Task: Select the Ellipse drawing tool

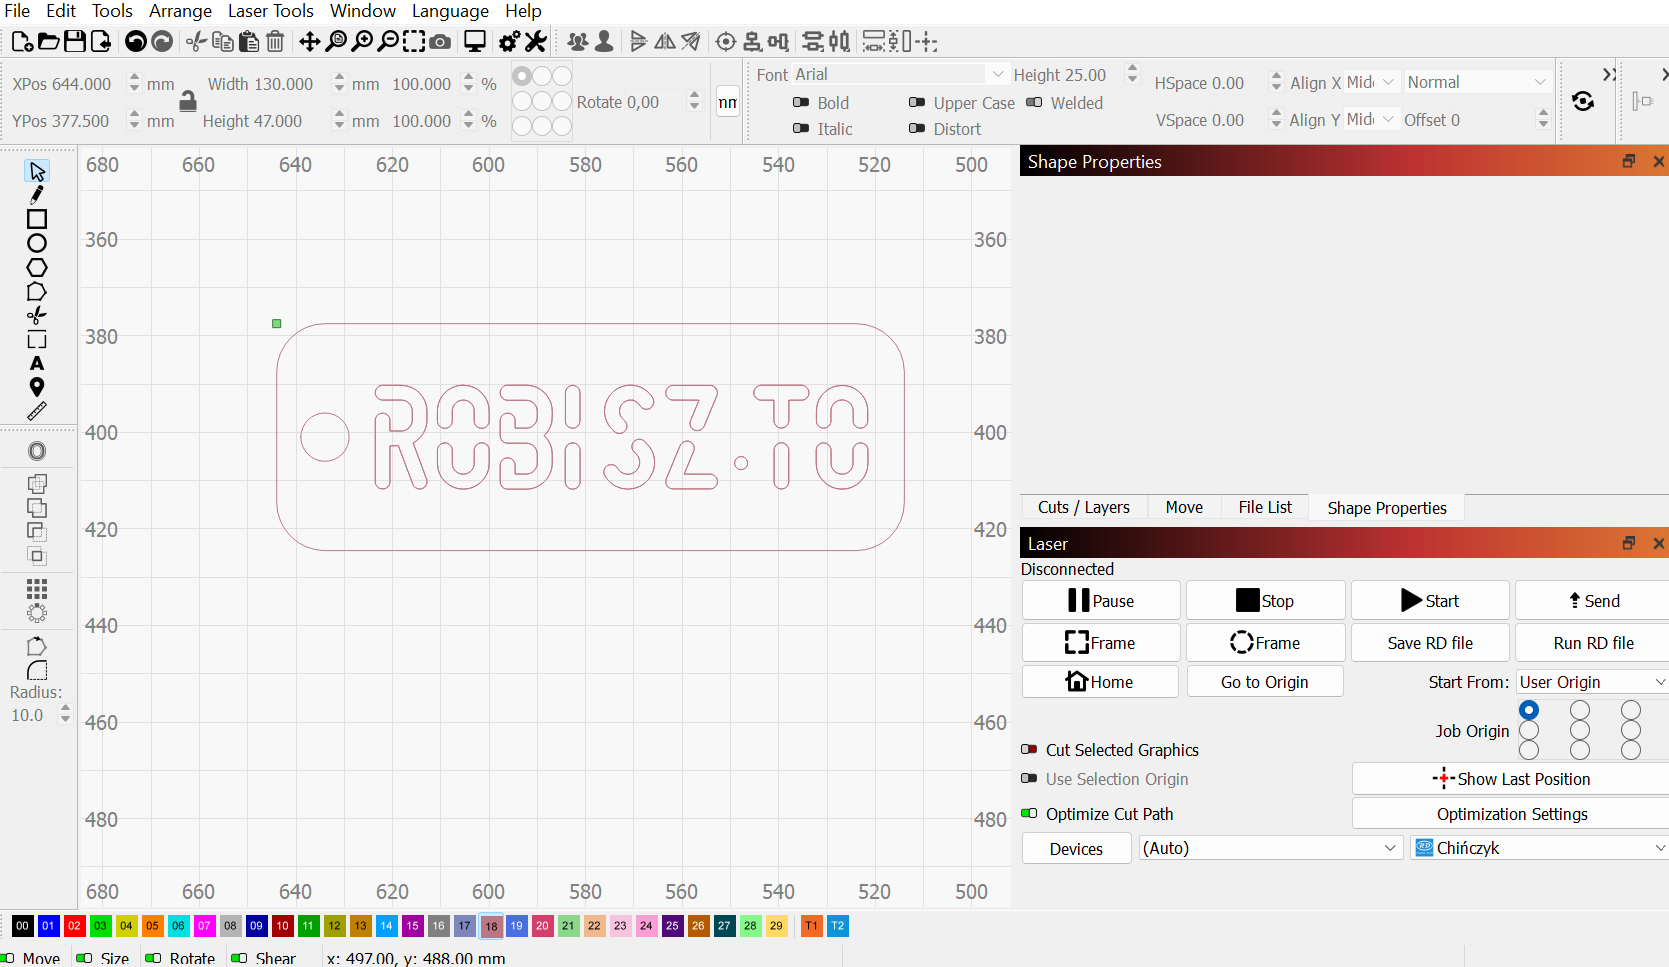Action: pos(37,243)
